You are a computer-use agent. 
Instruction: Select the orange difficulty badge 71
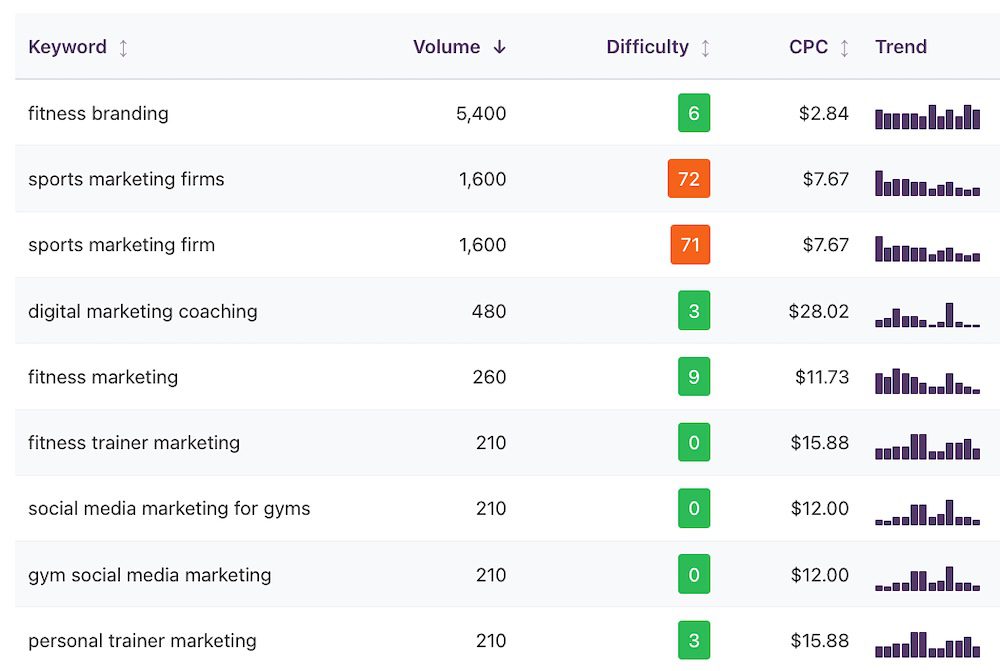click(690, 245)
